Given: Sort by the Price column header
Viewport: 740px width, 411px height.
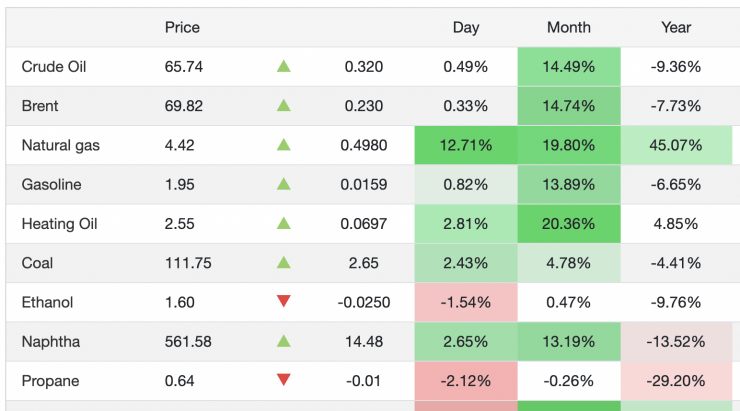Looking at the screenshot, I should (182, 27).
